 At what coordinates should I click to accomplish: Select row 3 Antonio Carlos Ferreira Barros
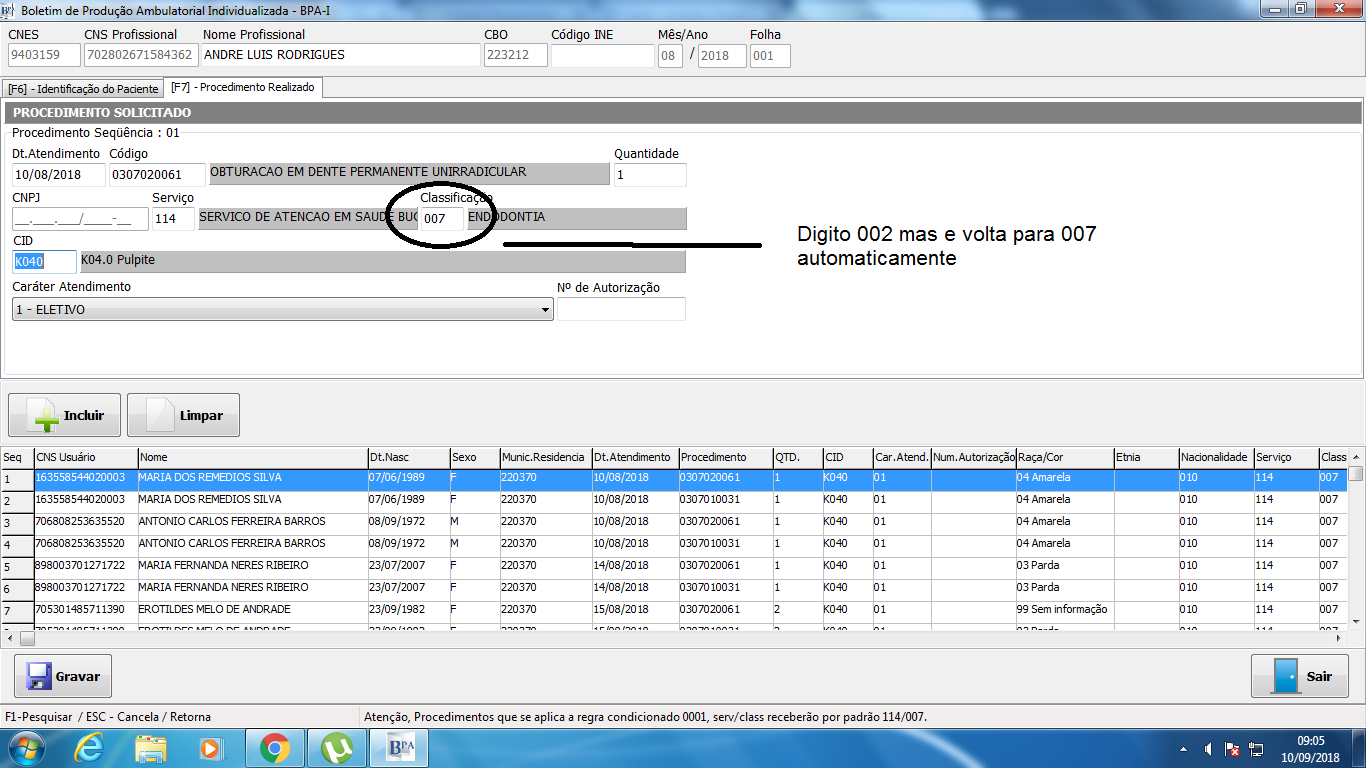[231, 521]
